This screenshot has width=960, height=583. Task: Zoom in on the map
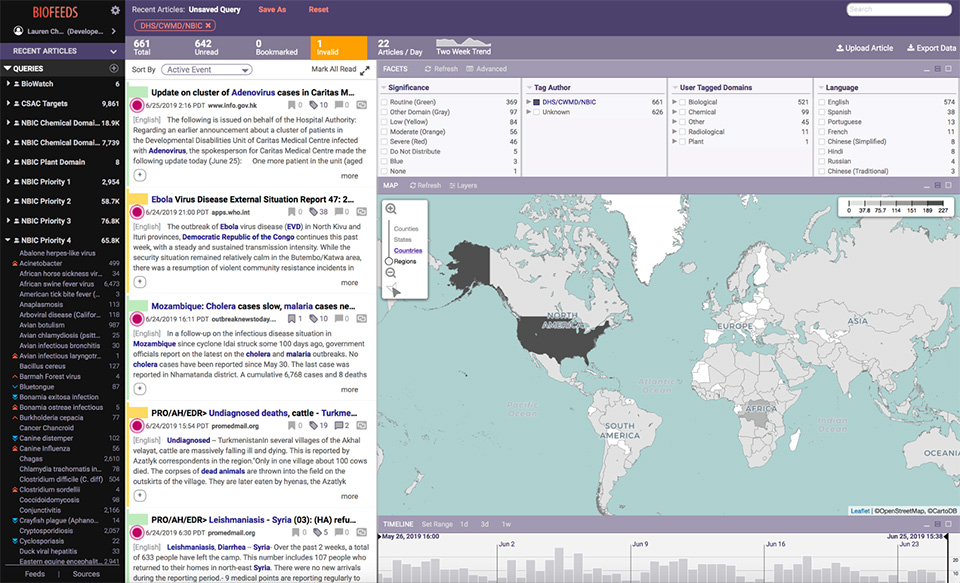[x=391, y=209]
